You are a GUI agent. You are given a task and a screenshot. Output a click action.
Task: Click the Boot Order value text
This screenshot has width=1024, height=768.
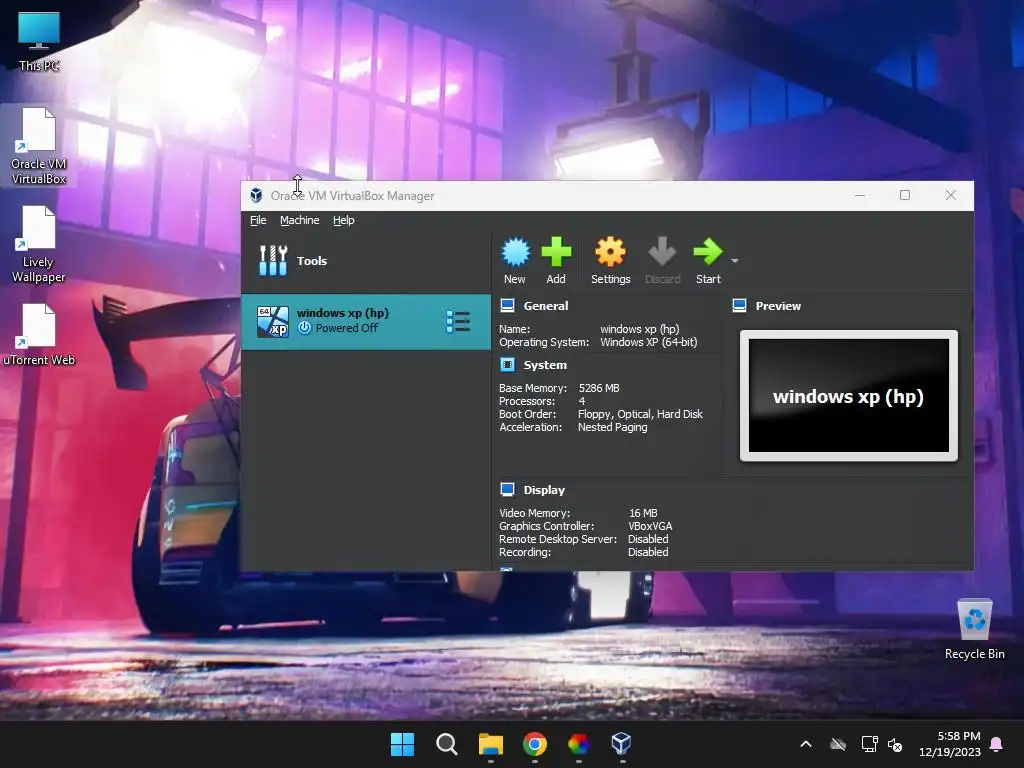(640, 414)
